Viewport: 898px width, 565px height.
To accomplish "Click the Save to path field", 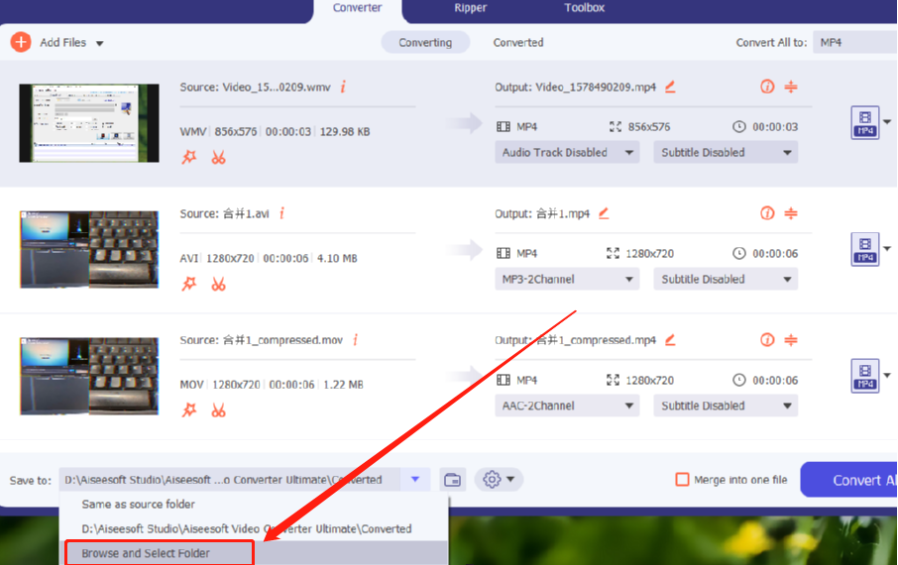I will (x=229, y=480).
